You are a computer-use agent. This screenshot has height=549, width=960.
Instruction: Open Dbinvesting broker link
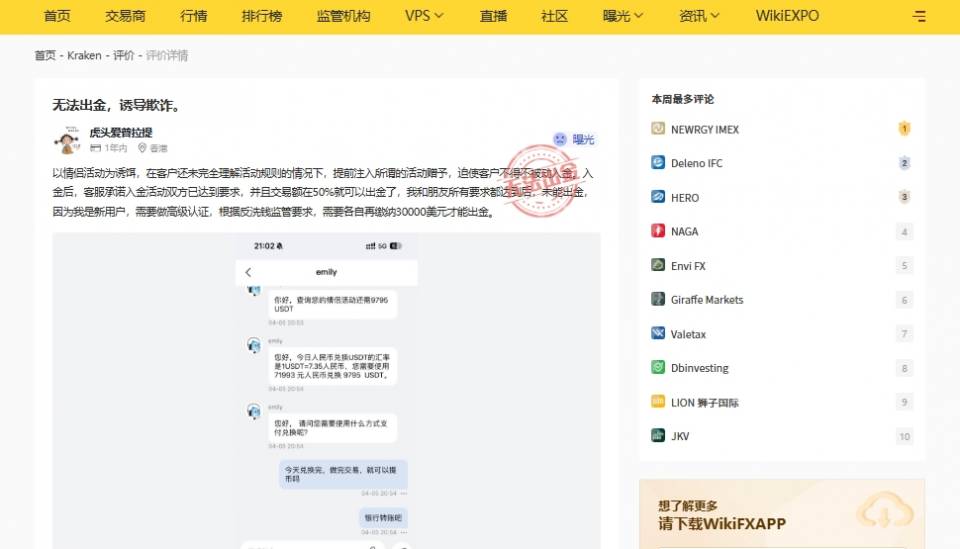coord(700,368)
